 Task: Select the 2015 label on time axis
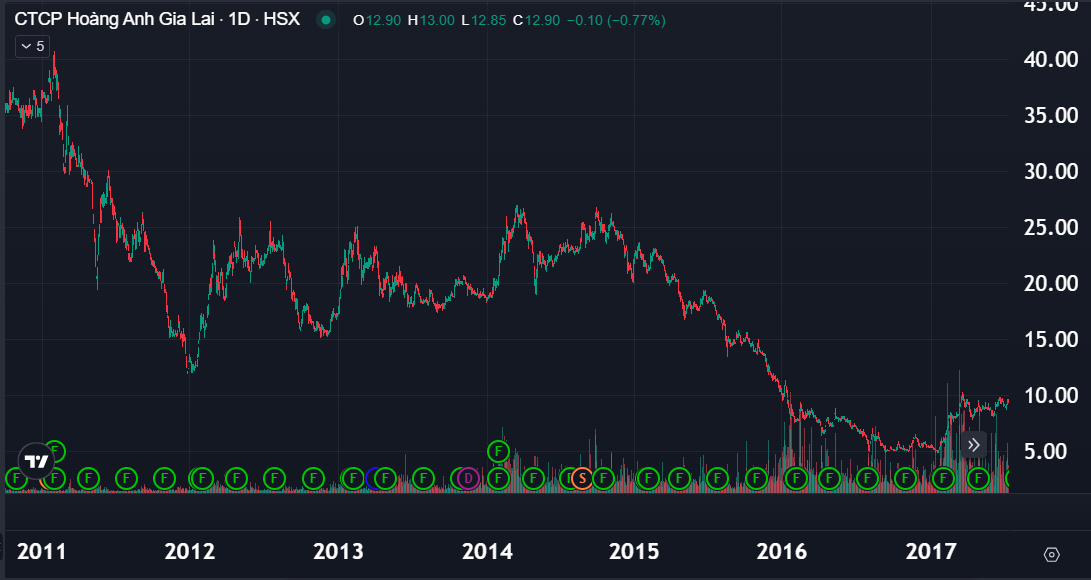pyautogui.click(x=634, y=551)
